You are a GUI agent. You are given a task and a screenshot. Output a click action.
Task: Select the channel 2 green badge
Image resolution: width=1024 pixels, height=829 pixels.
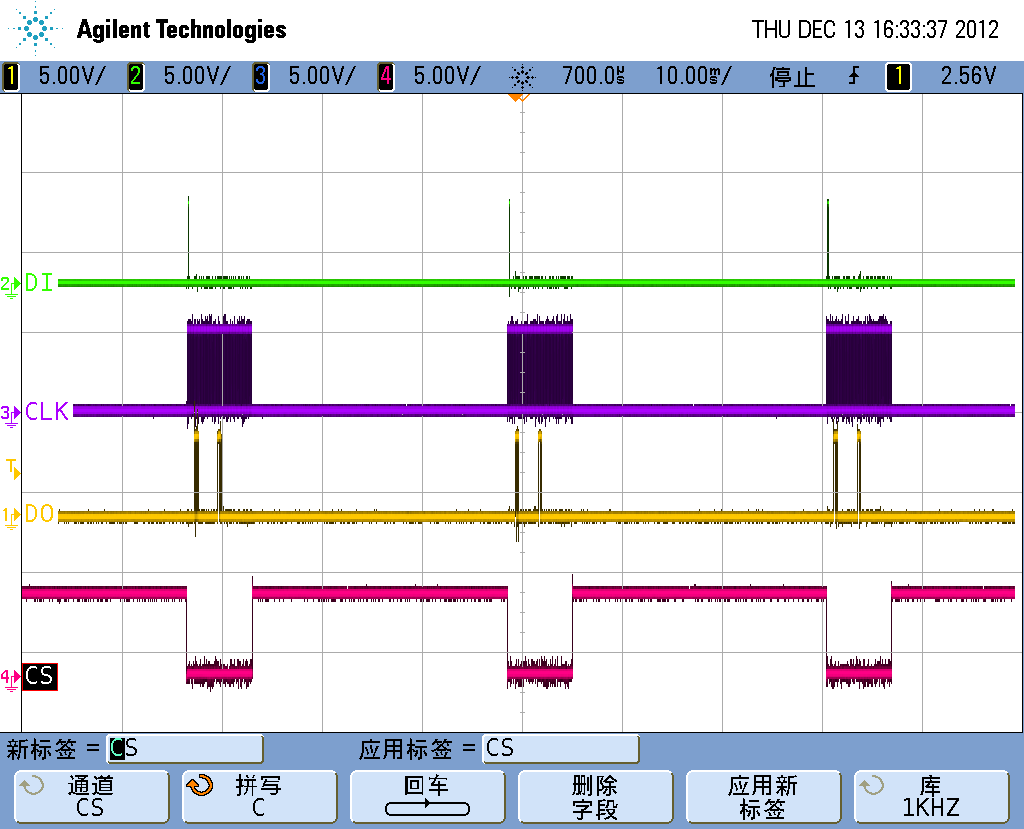(136, 76)
